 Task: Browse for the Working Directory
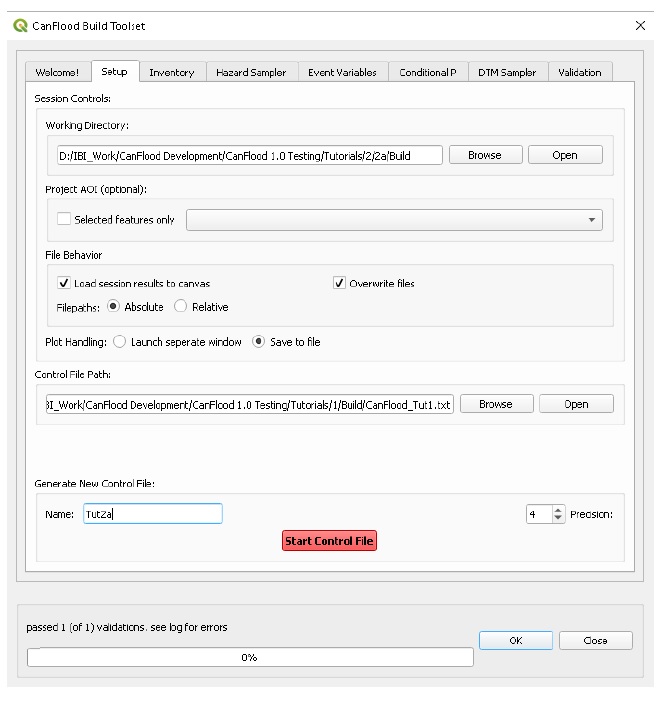click(485, 155)
